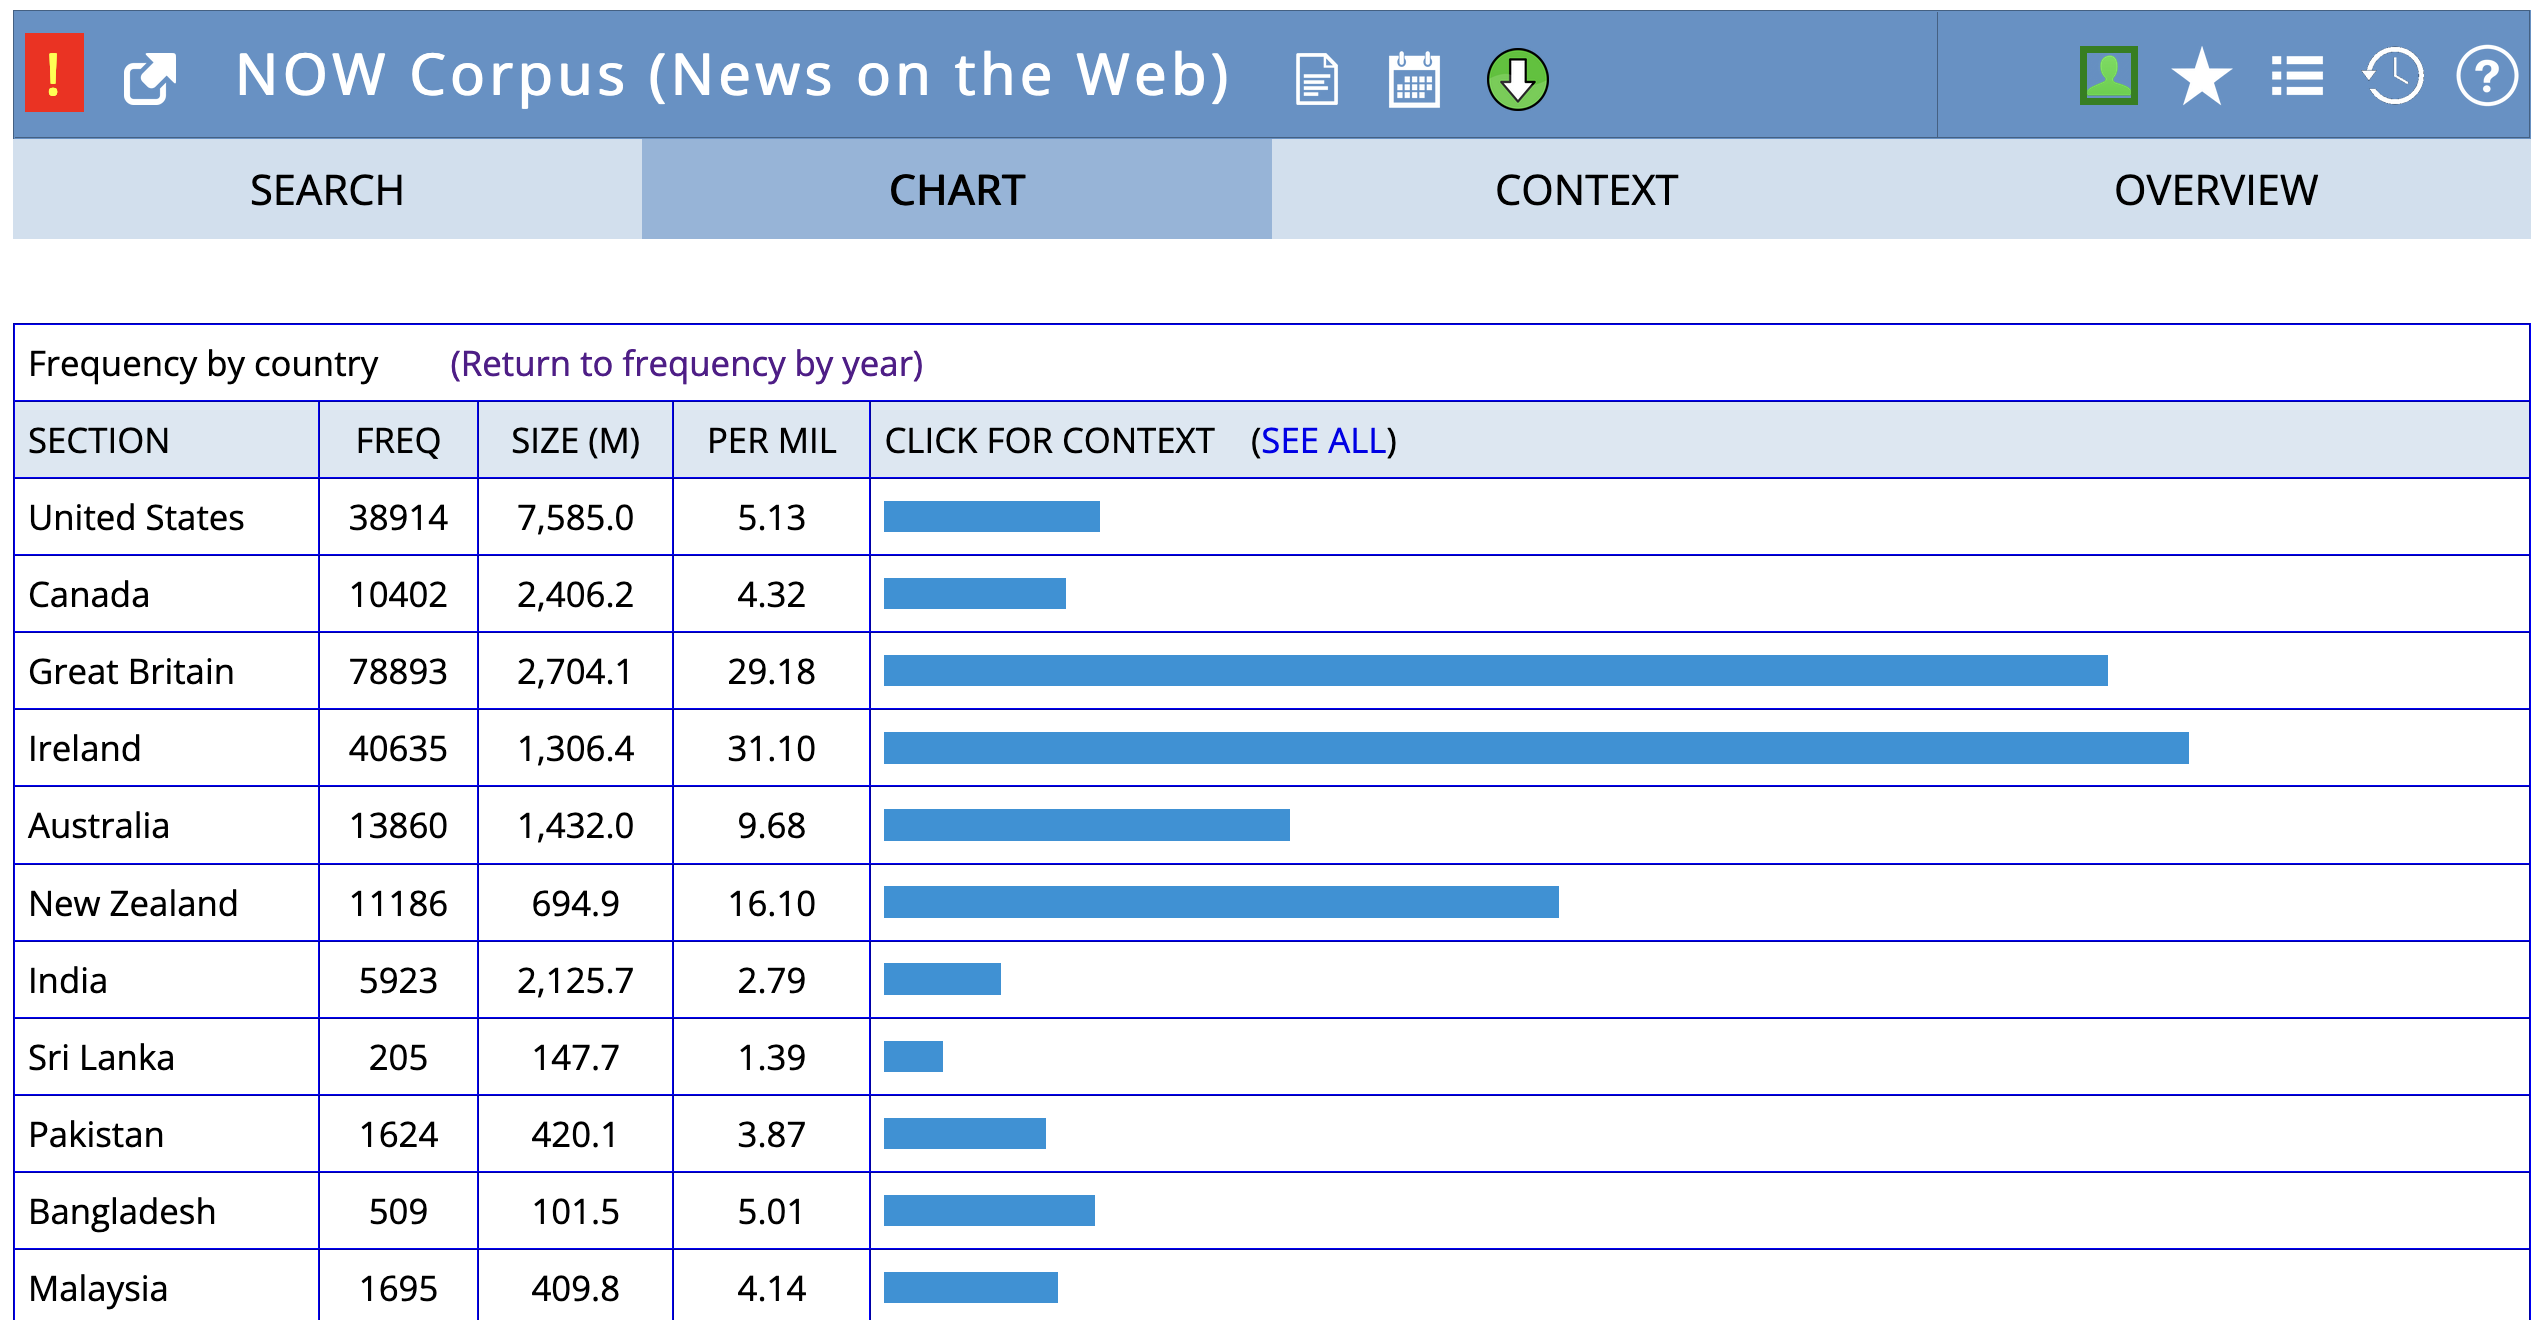Switch to the CONTEXT tab
The image size is (2544, 1320).
point(1586,190)
